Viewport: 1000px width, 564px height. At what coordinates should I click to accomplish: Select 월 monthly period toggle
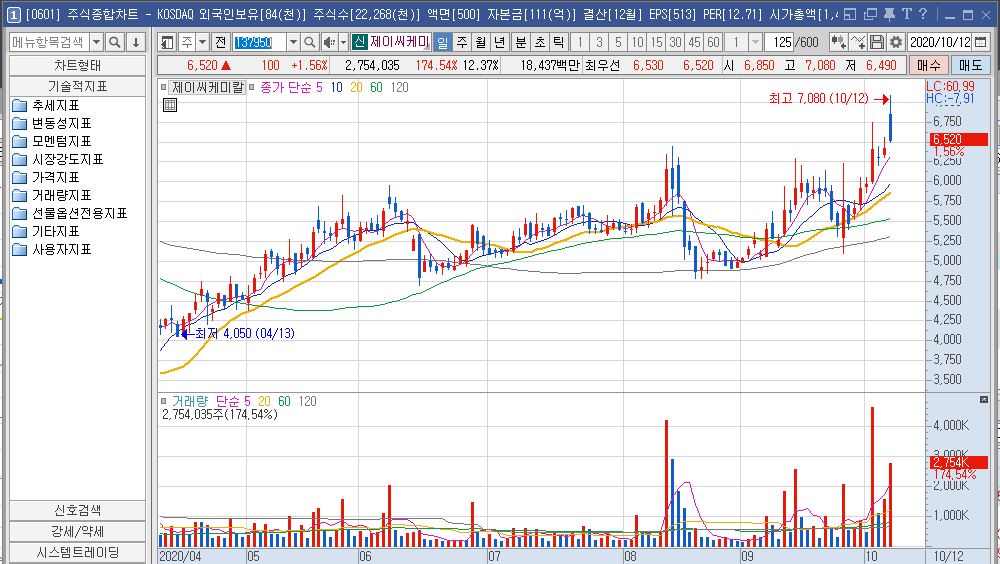(481, 43)
